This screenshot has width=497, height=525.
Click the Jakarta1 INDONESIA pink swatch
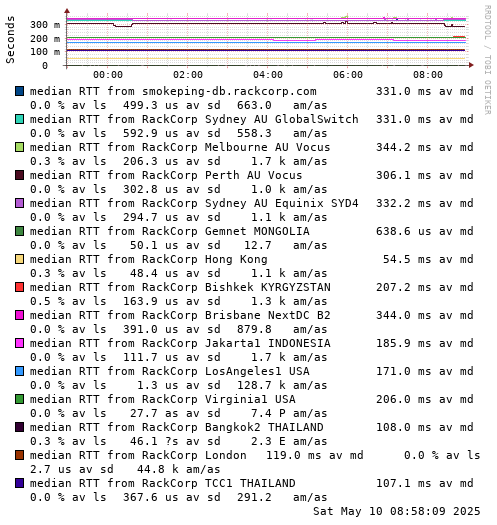(19, 343)
